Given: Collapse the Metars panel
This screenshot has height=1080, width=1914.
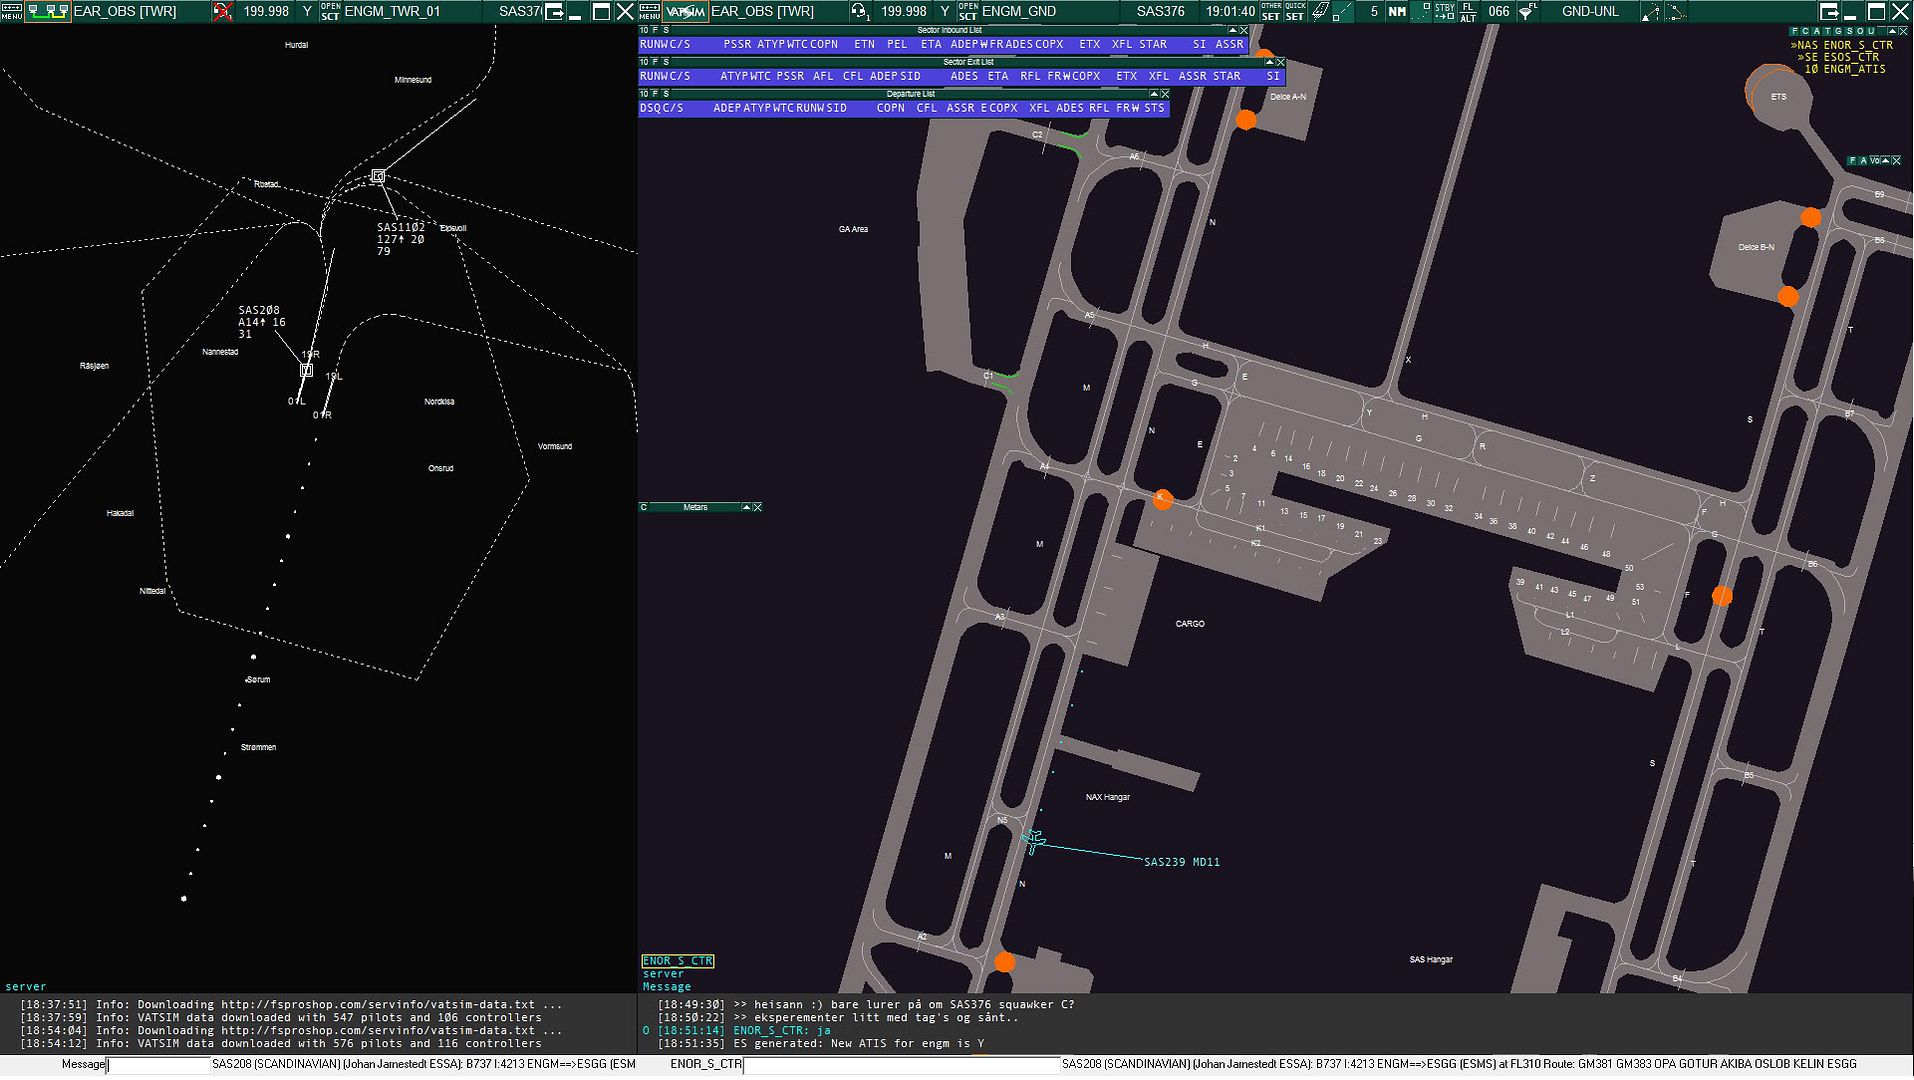Looking at the screenshot, I should pos(746,507).
